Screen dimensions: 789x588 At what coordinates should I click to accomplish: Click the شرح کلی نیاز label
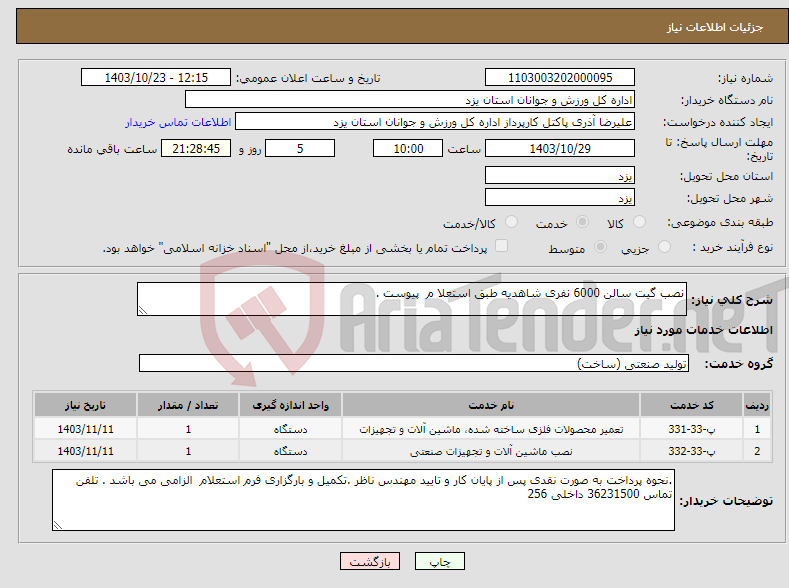pyautogui.click(x=732, y=300)
